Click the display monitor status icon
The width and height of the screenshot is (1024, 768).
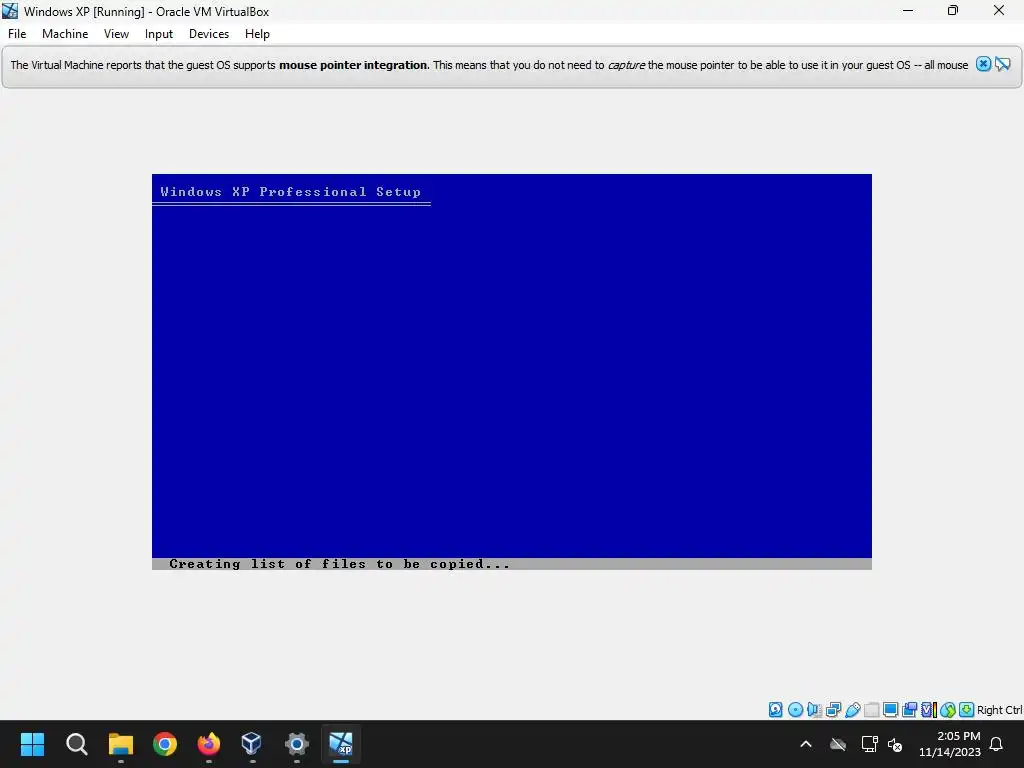pos(890,710)
